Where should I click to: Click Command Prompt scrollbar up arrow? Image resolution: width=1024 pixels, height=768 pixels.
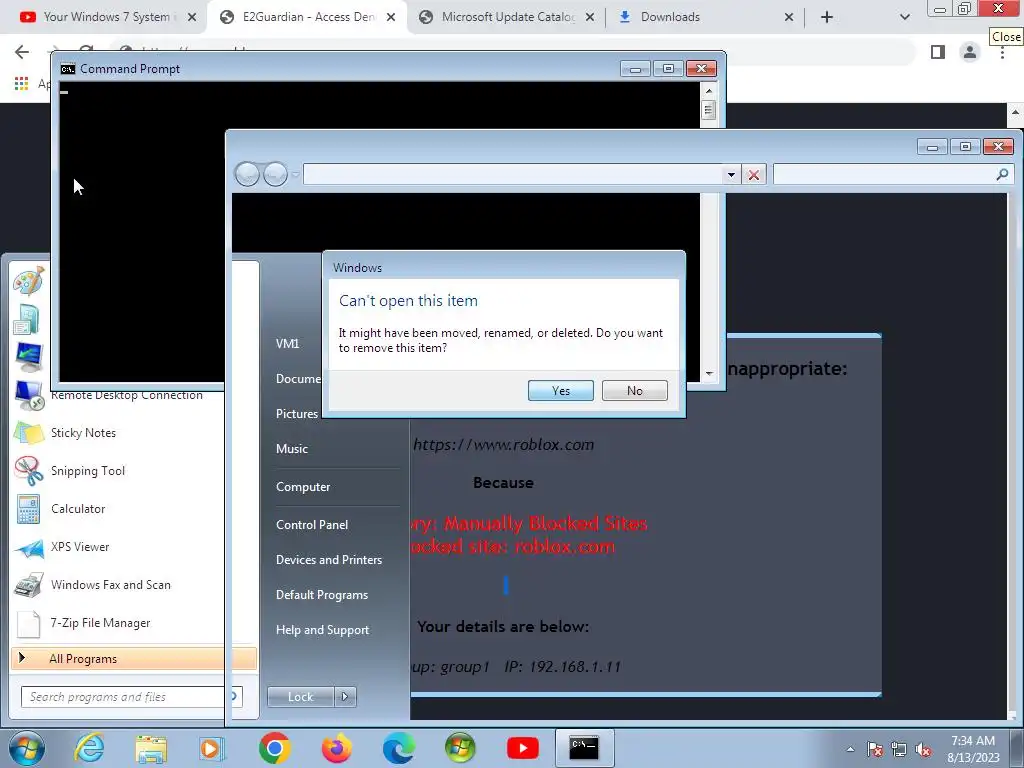(709, 90)
